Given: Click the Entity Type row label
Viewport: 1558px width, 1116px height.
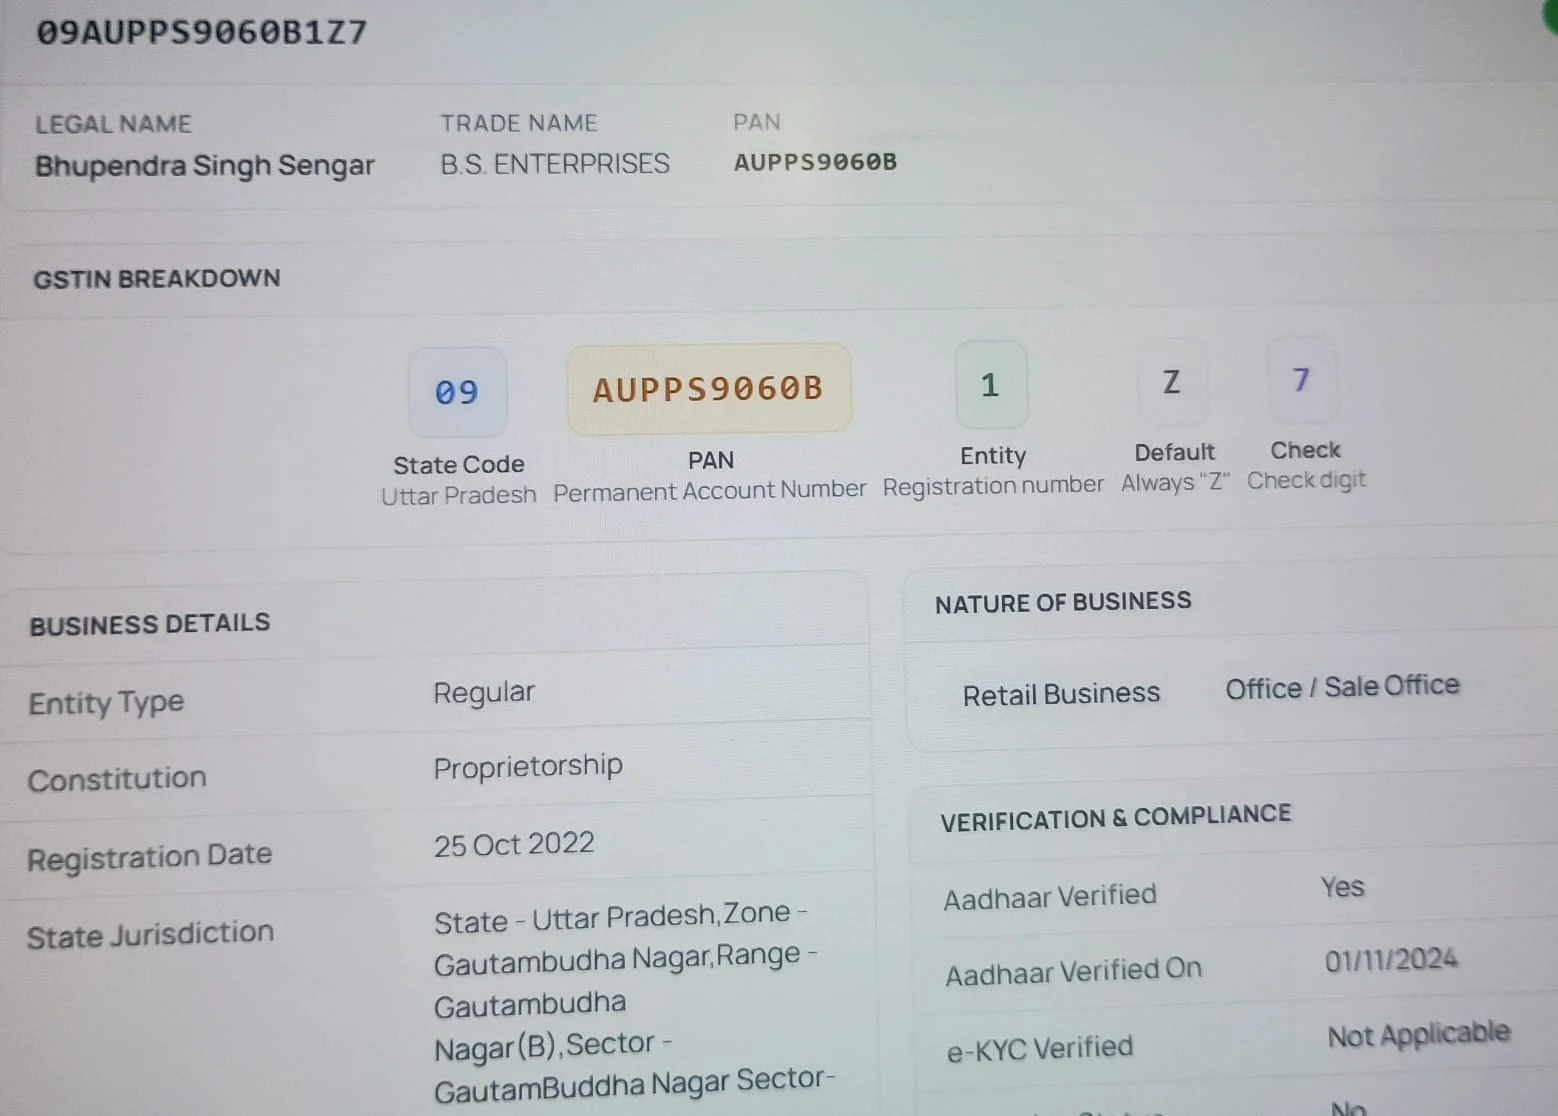Looking at the screenshot, I should coord(106,703).
